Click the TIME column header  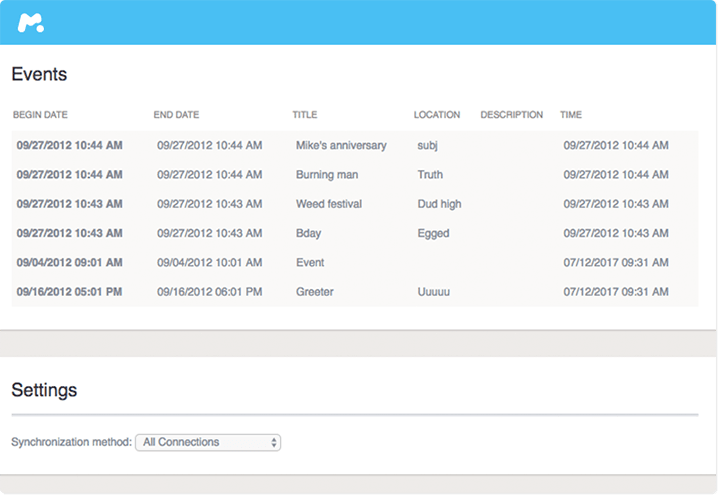pos(571,115)
